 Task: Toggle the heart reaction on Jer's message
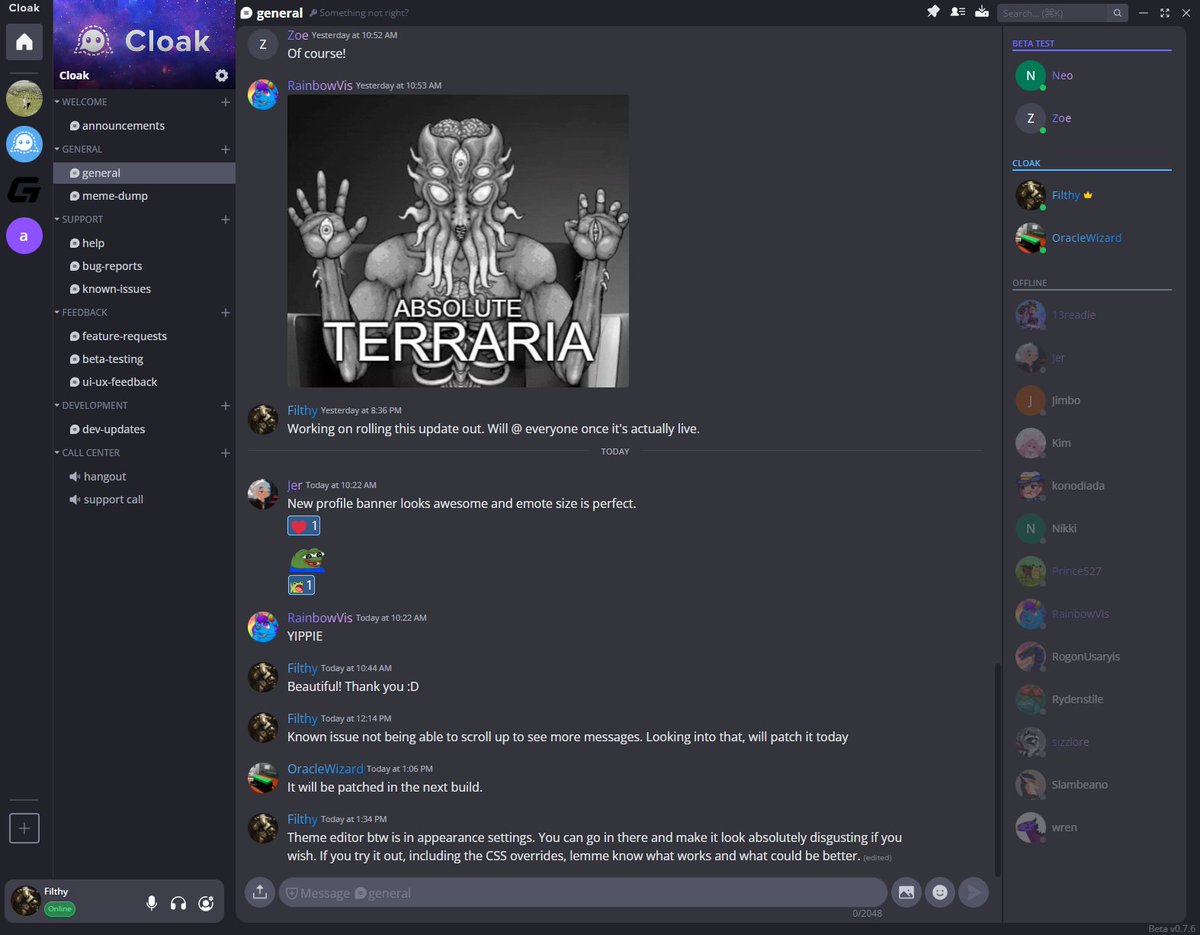tap(304, 526)
